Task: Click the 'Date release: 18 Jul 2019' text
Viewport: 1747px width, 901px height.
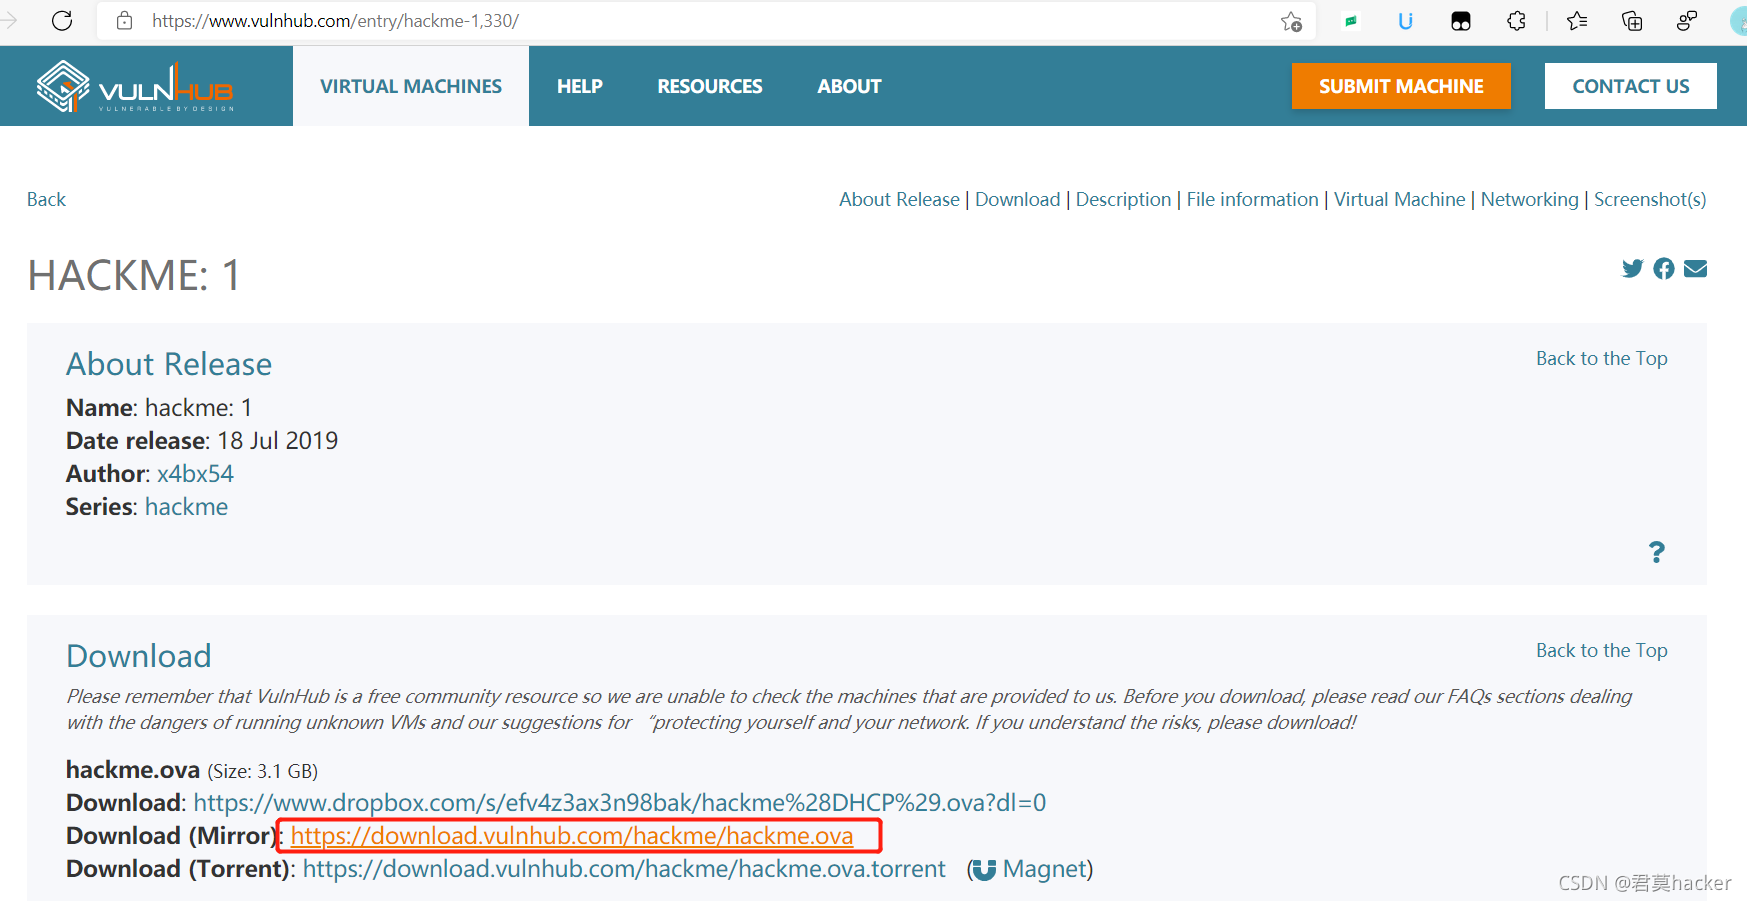Action: (202, 441)
